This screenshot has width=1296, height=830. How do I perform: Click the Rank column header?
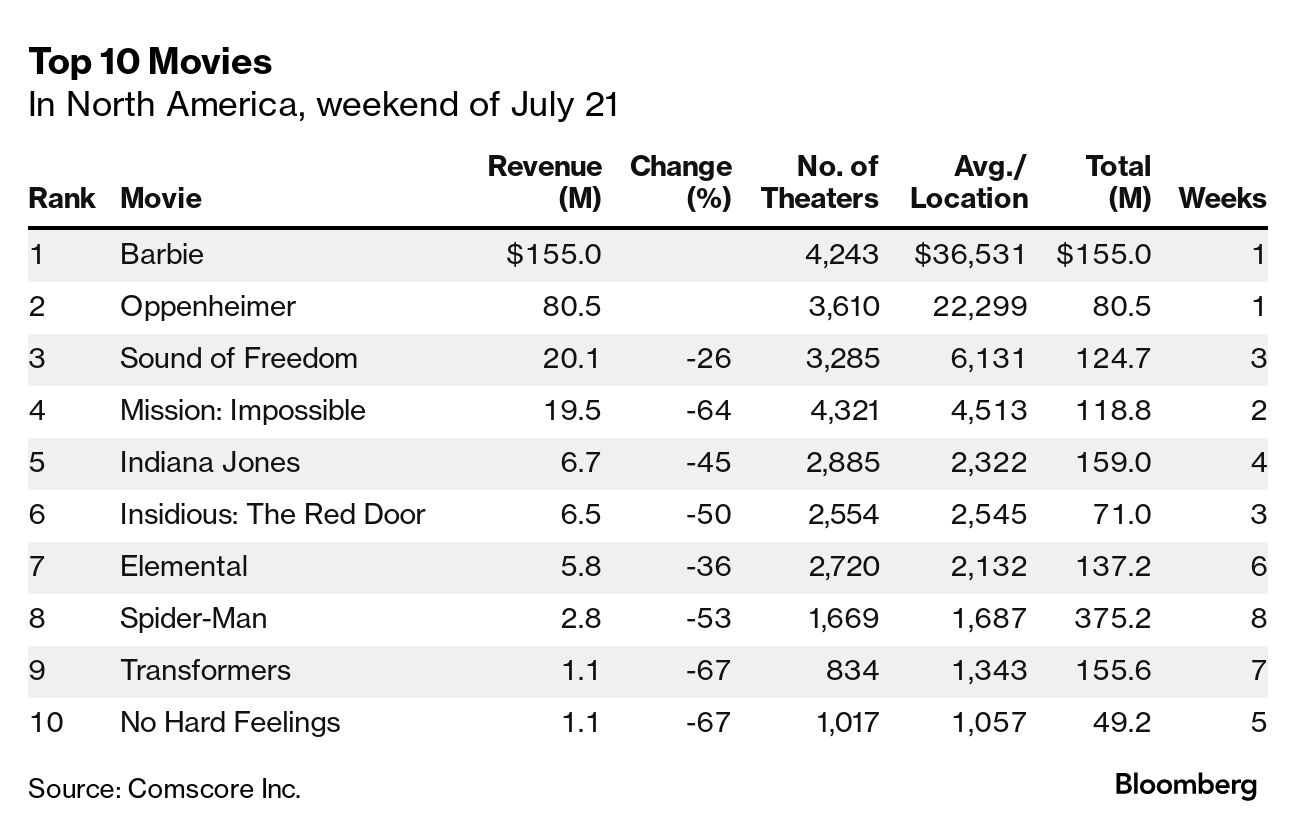click(61, 198)
